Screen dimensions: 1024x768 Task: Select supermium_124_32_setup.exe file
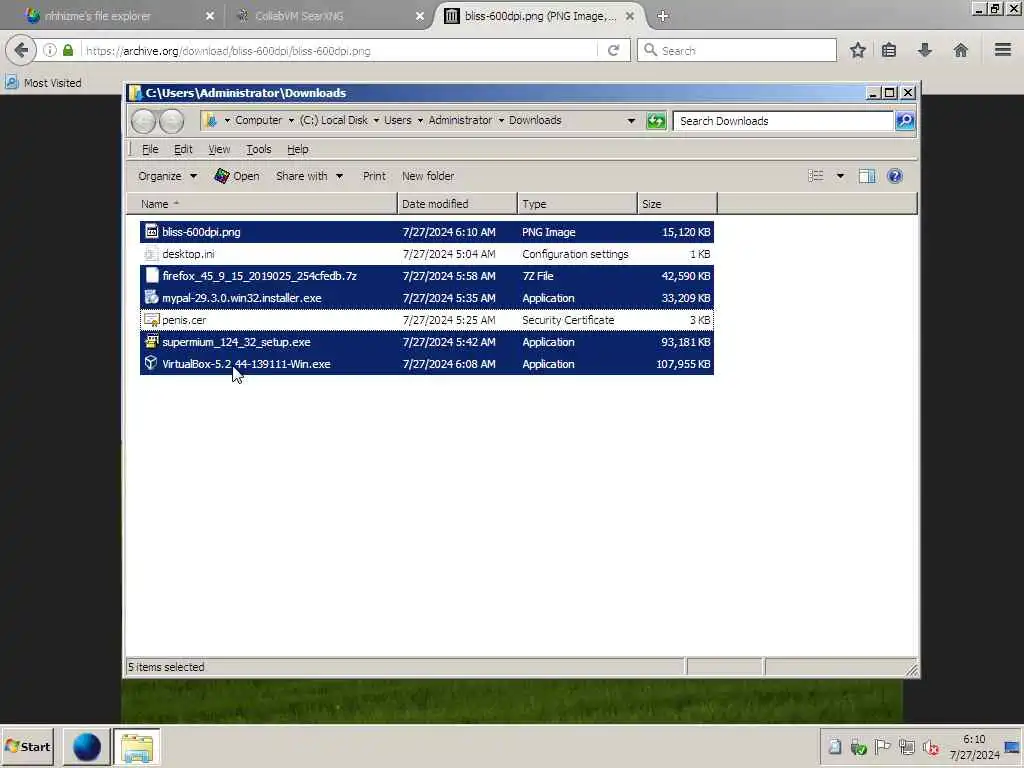[426, 342]
